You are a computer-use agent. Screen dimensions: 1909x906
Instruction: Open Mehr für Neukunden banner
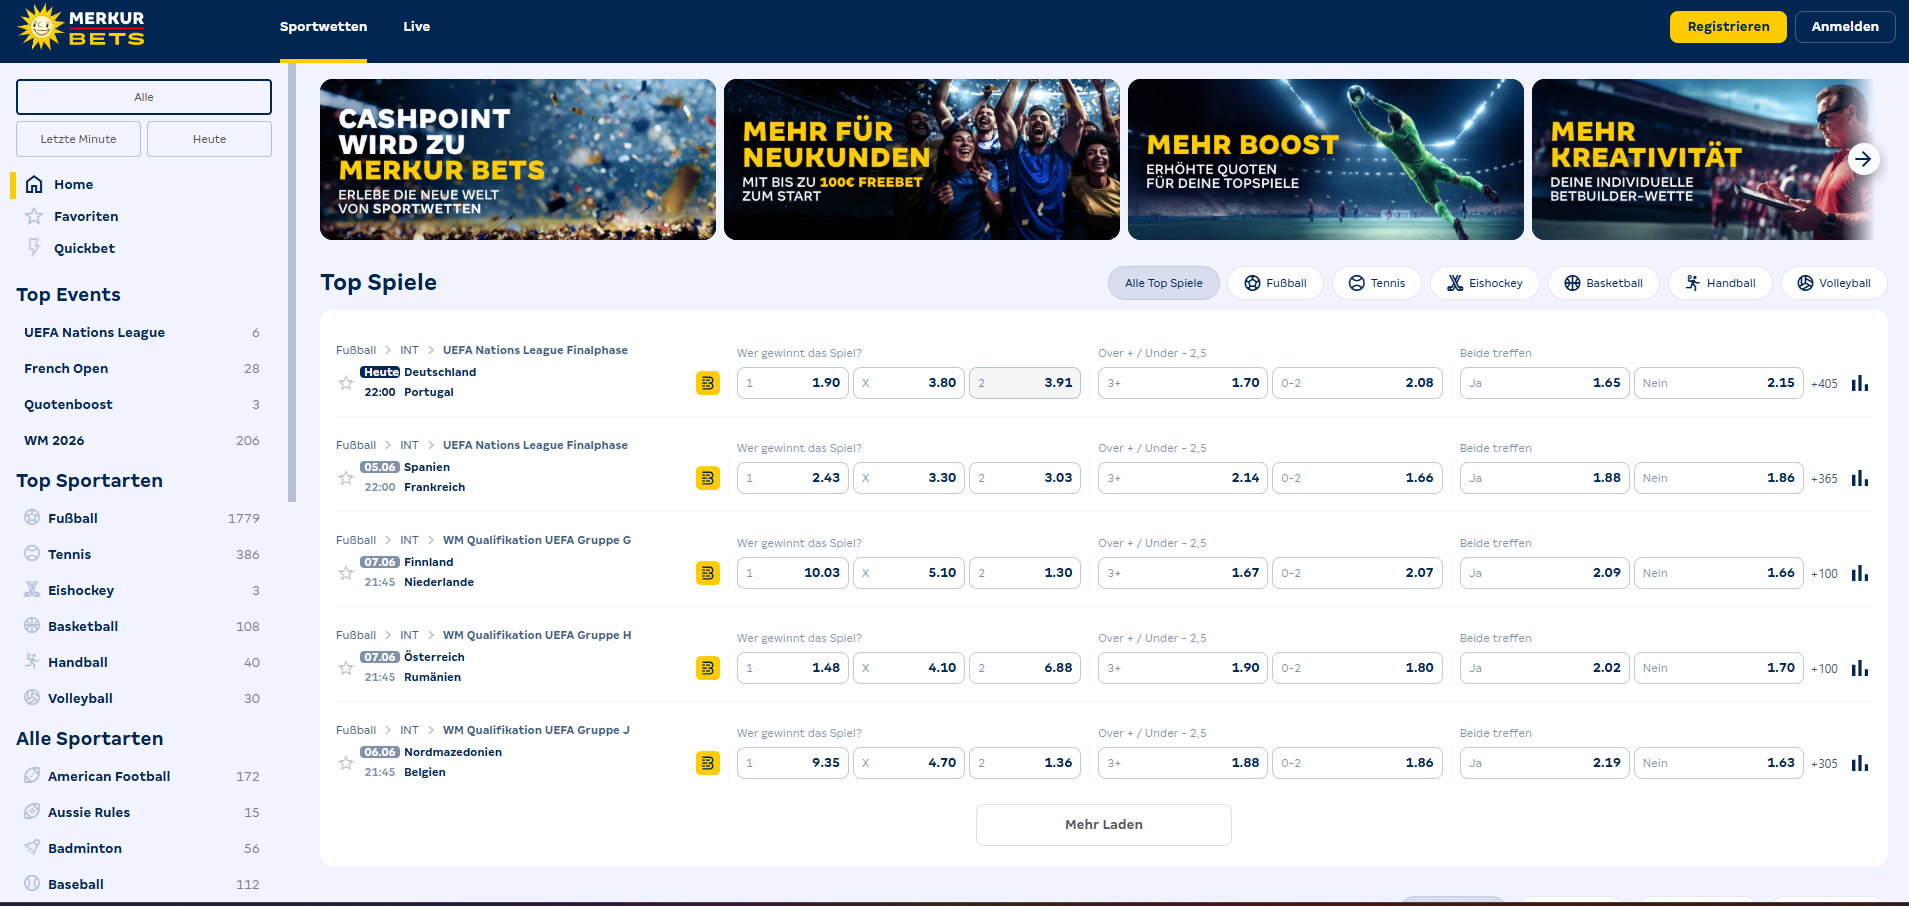[922, 159]
